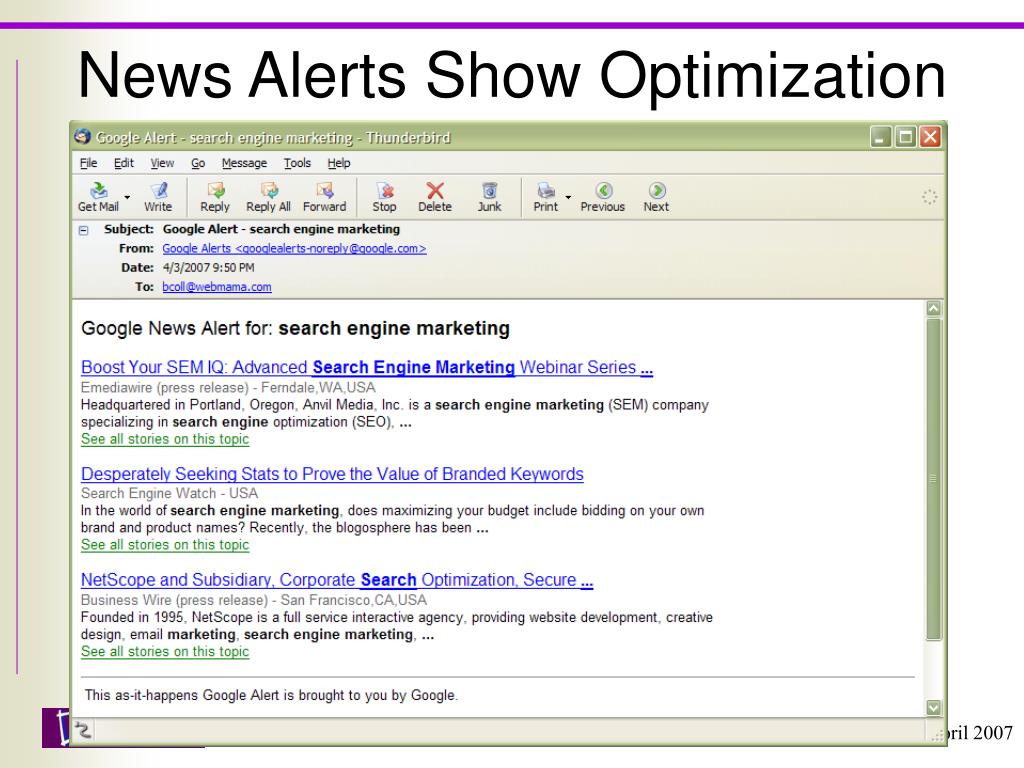
Task: Click See all stories under Search Engine Watch
Action: (165, 545)
